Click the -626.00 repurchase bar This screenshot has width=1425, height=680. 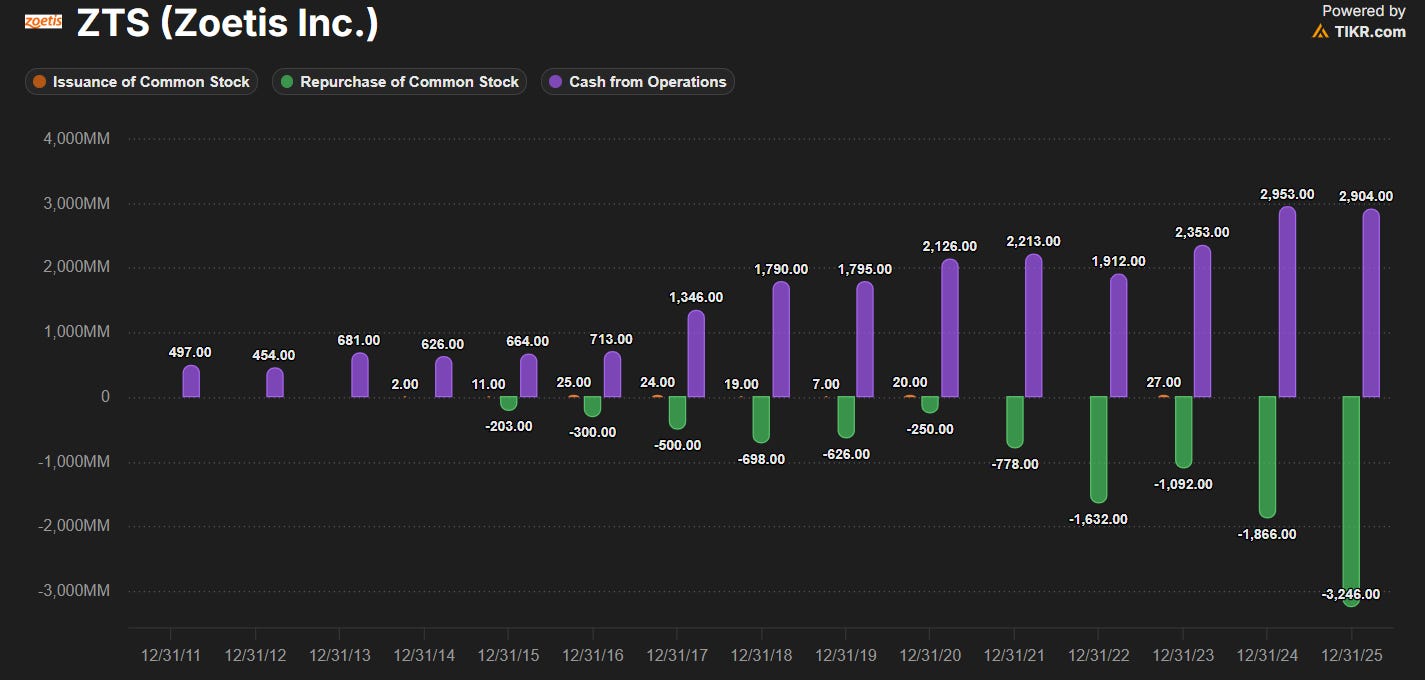pyautogui.click(x=846, y=417)
